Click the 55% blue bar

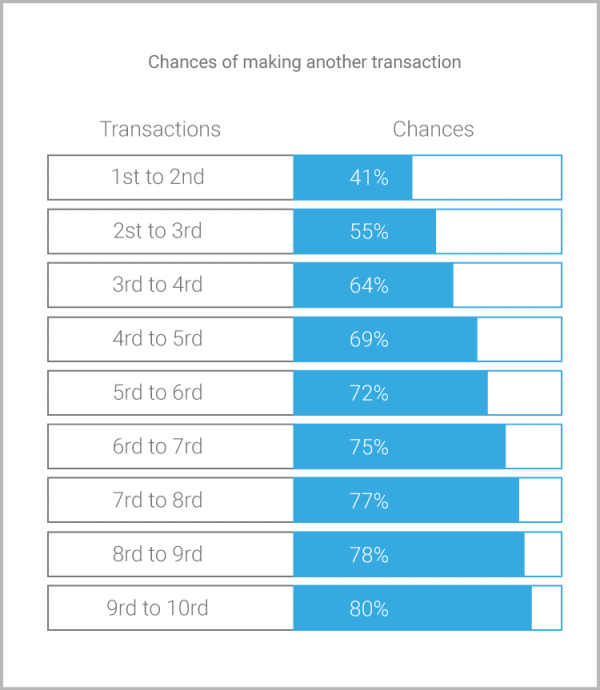(364, 231)
